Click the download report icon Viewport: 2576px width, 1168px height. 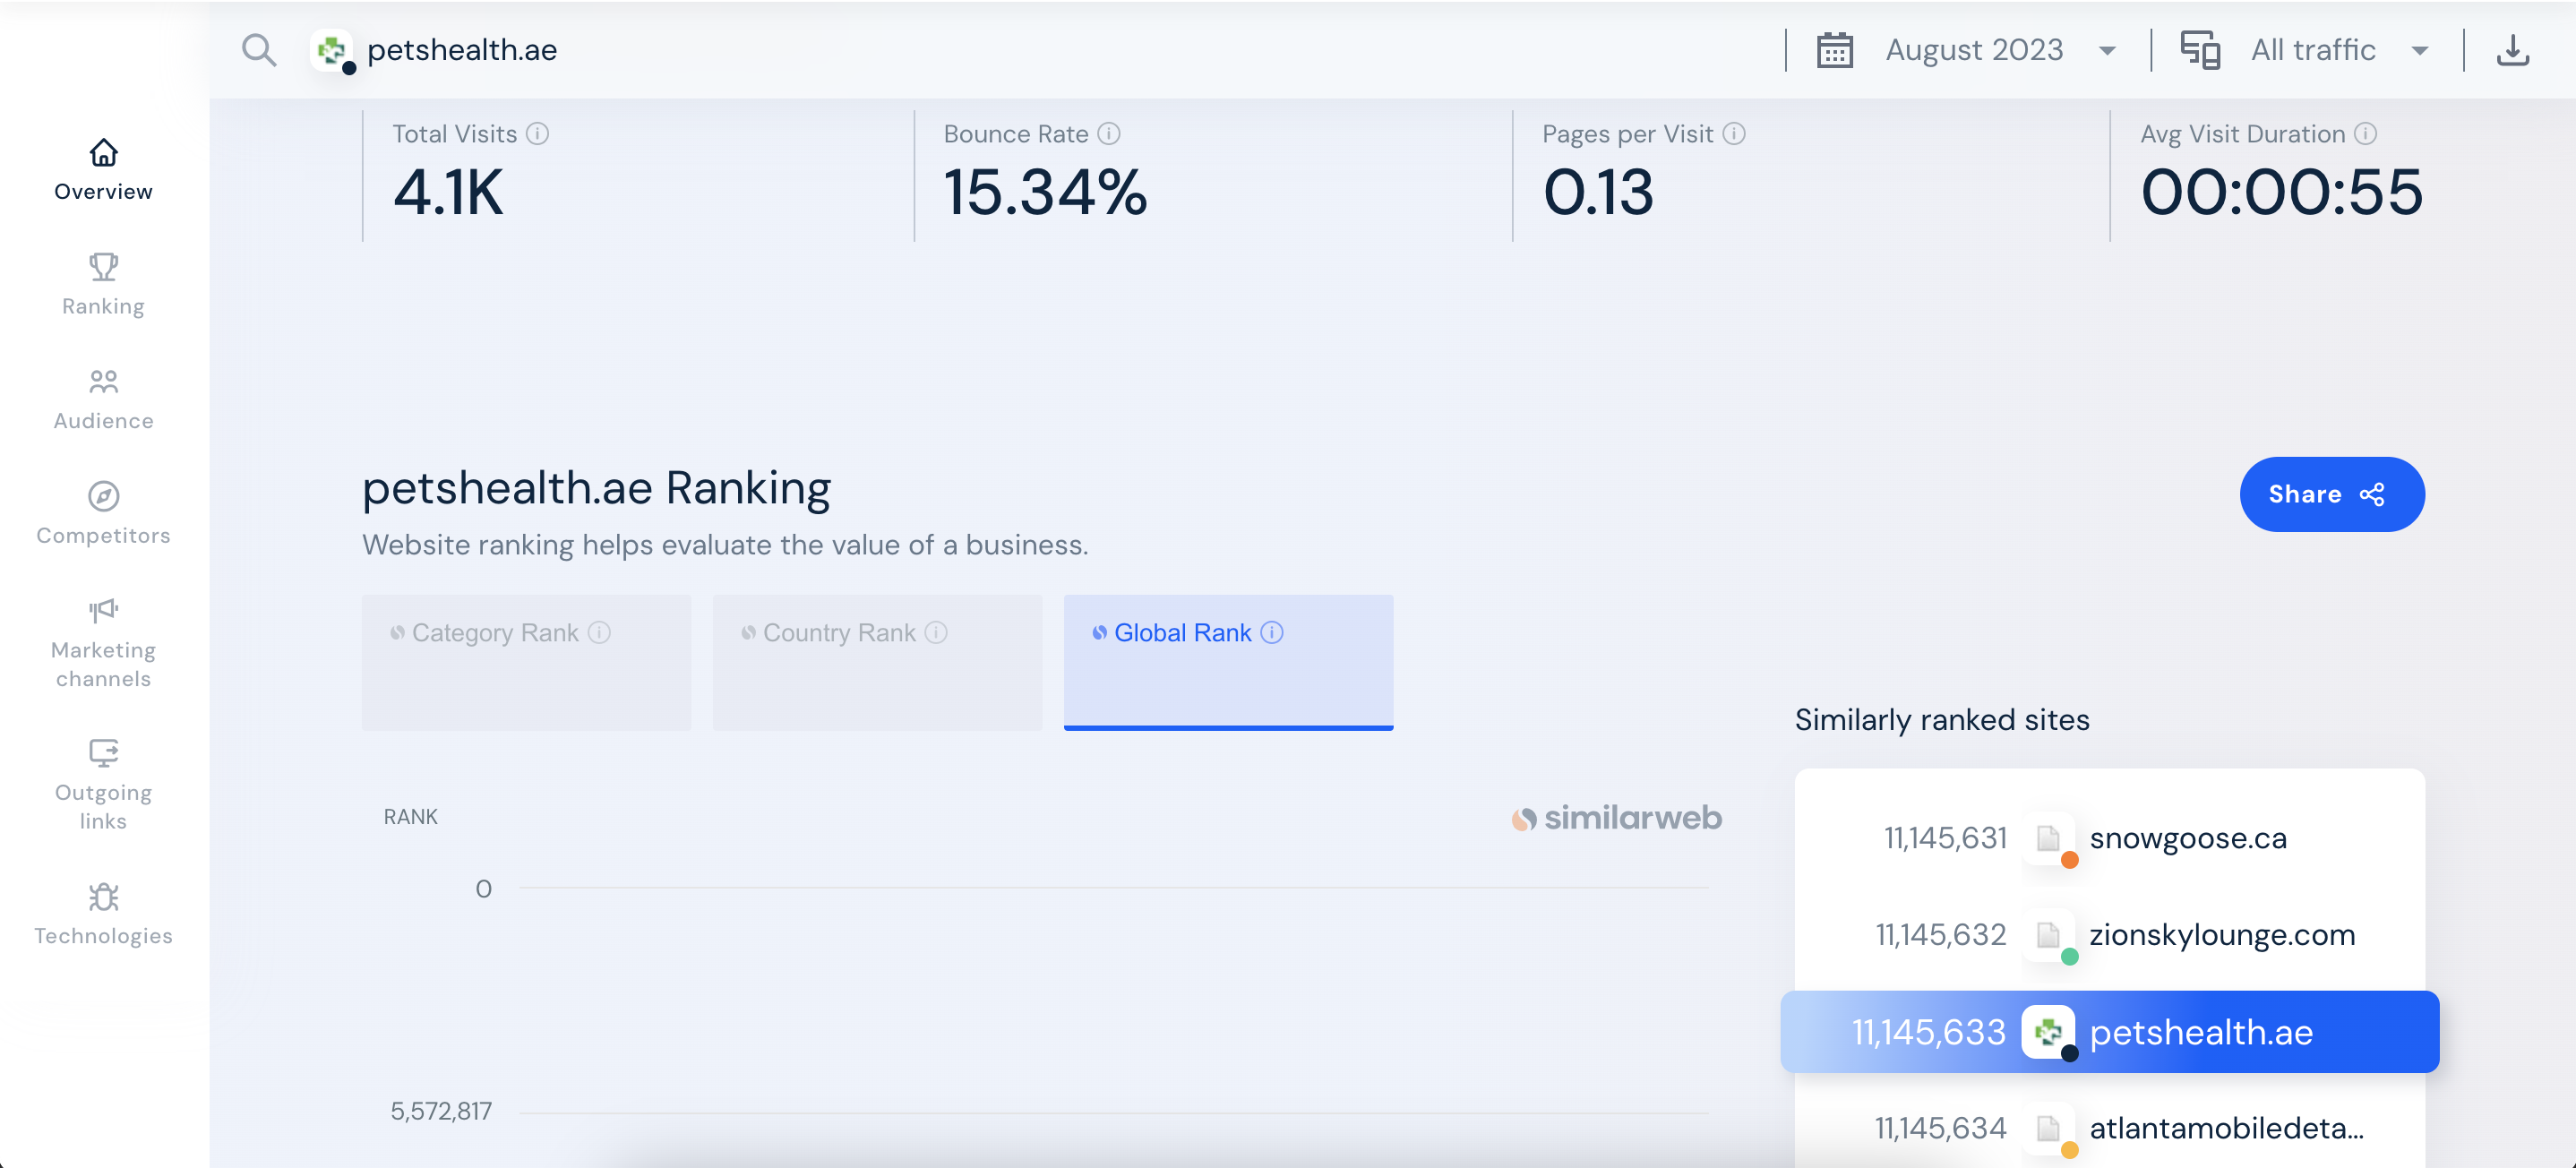point(2512,50)
